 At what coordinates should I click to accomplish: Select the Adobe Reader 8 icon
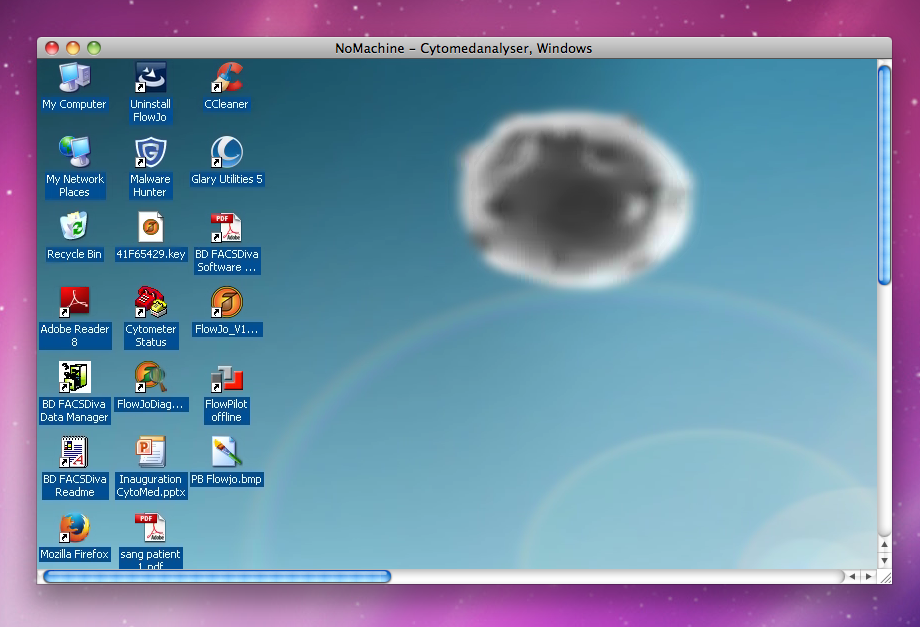(75, 302)
